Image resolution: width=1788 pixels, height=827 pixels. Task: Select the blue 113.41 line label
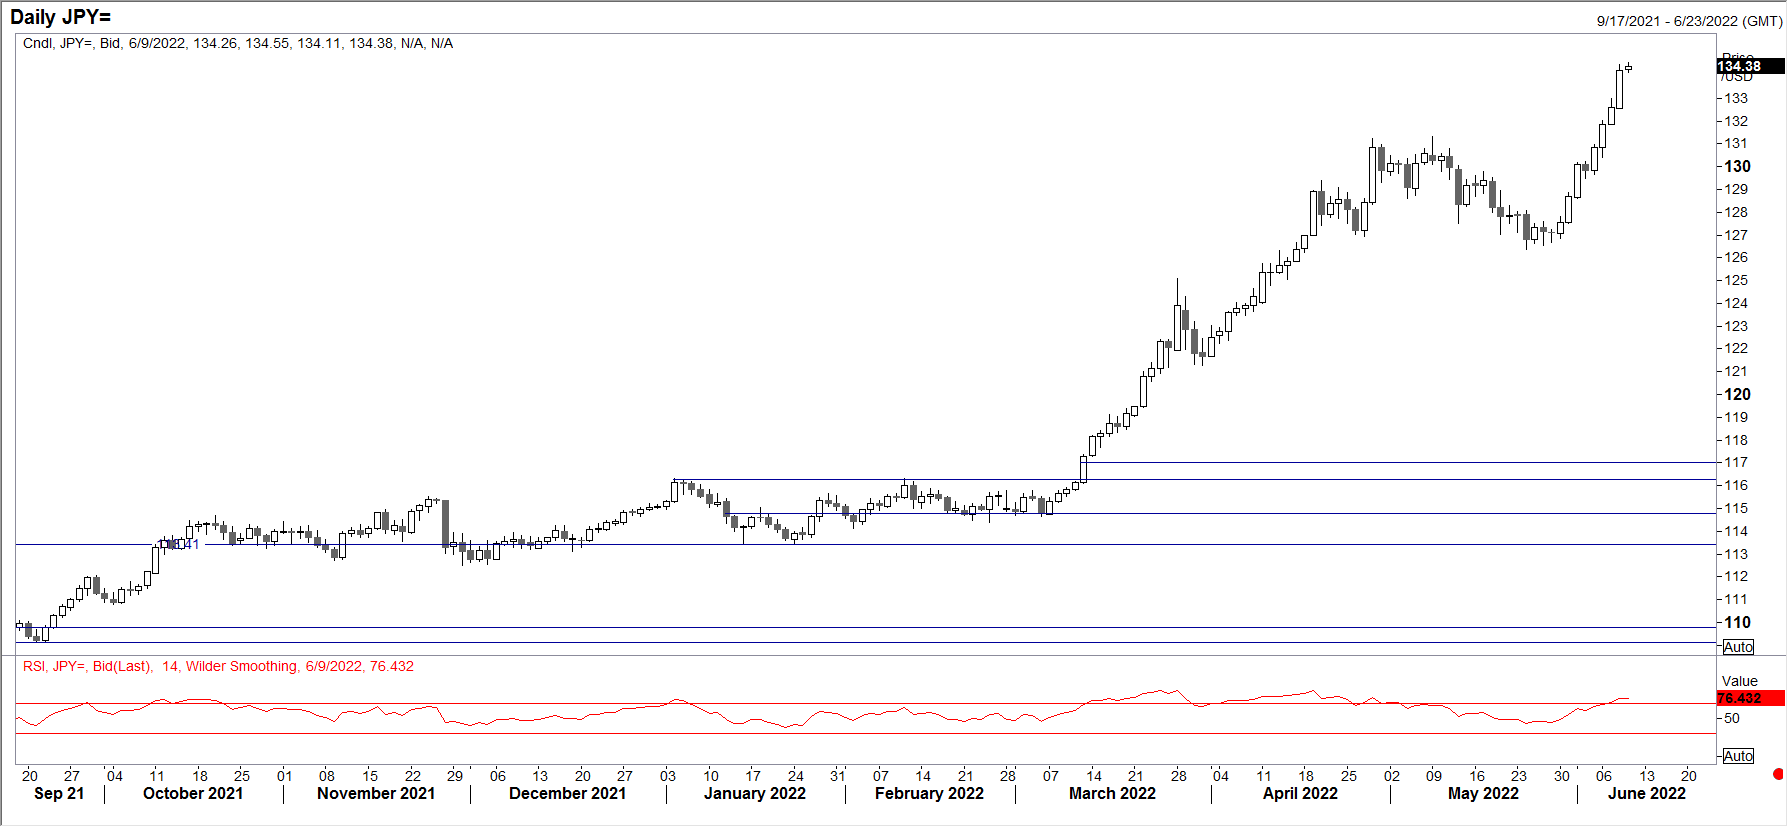180,545
